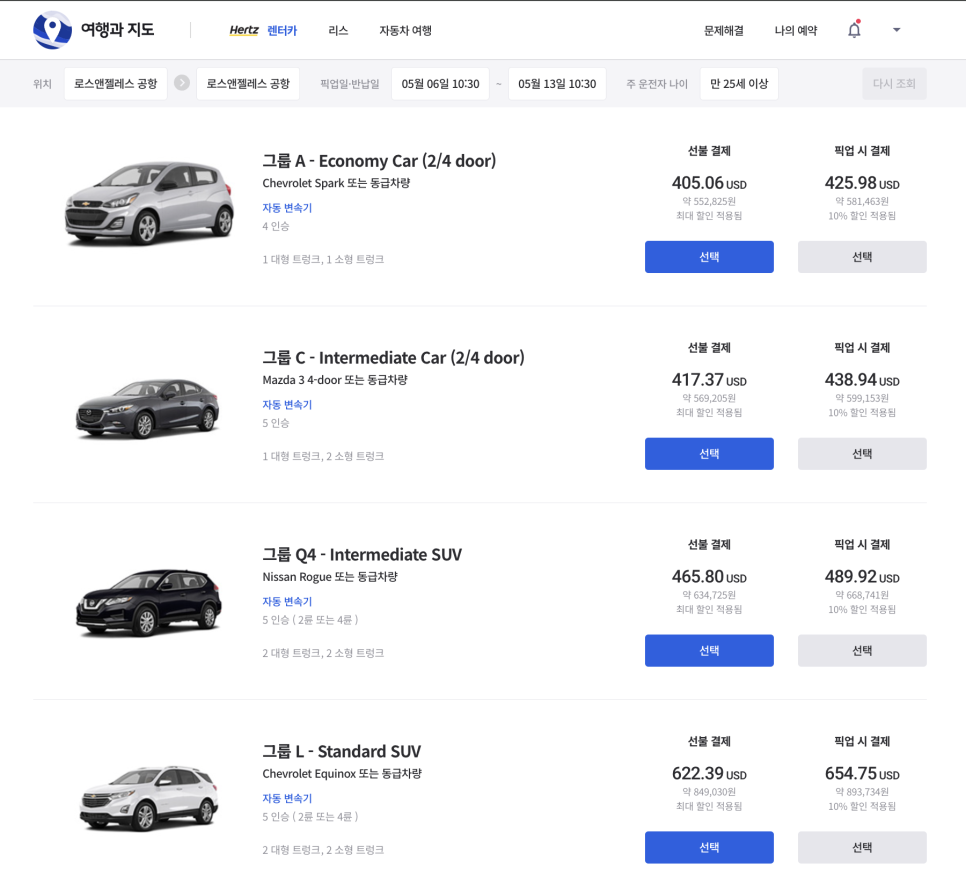966x870 pixels.
Task: Expand the account dropdown arrow in header
Action: click(x=896, y=30)
